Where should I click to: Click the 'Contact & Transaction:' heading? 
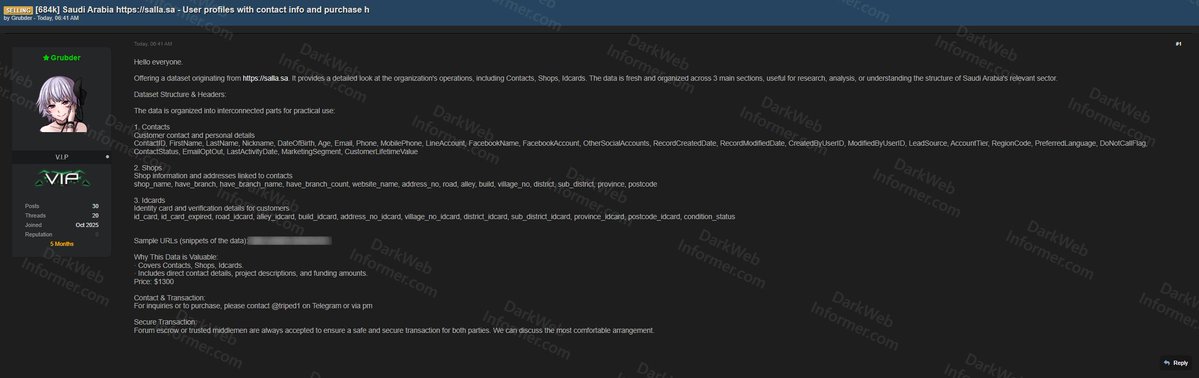[x=169, y=298]
